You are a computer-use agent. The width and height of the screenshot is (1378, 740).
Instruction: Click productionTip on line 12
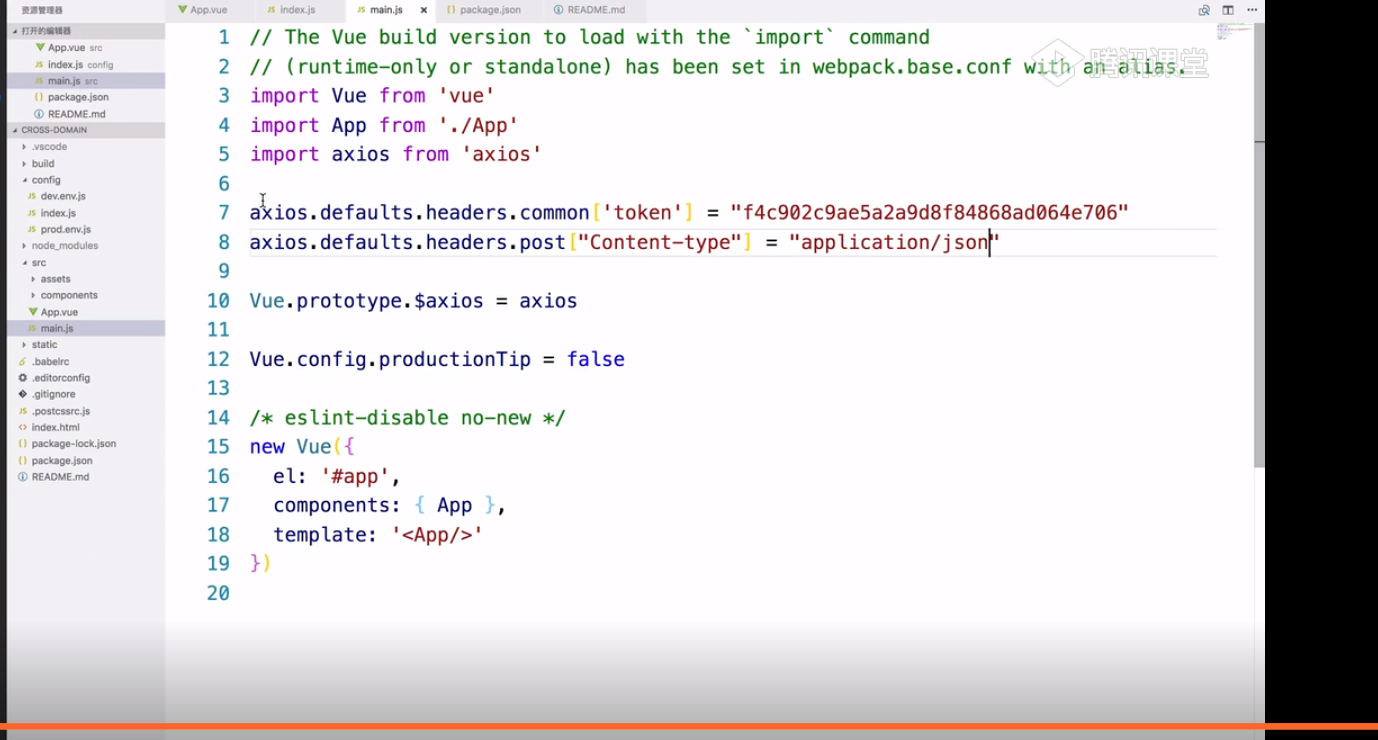455,359
